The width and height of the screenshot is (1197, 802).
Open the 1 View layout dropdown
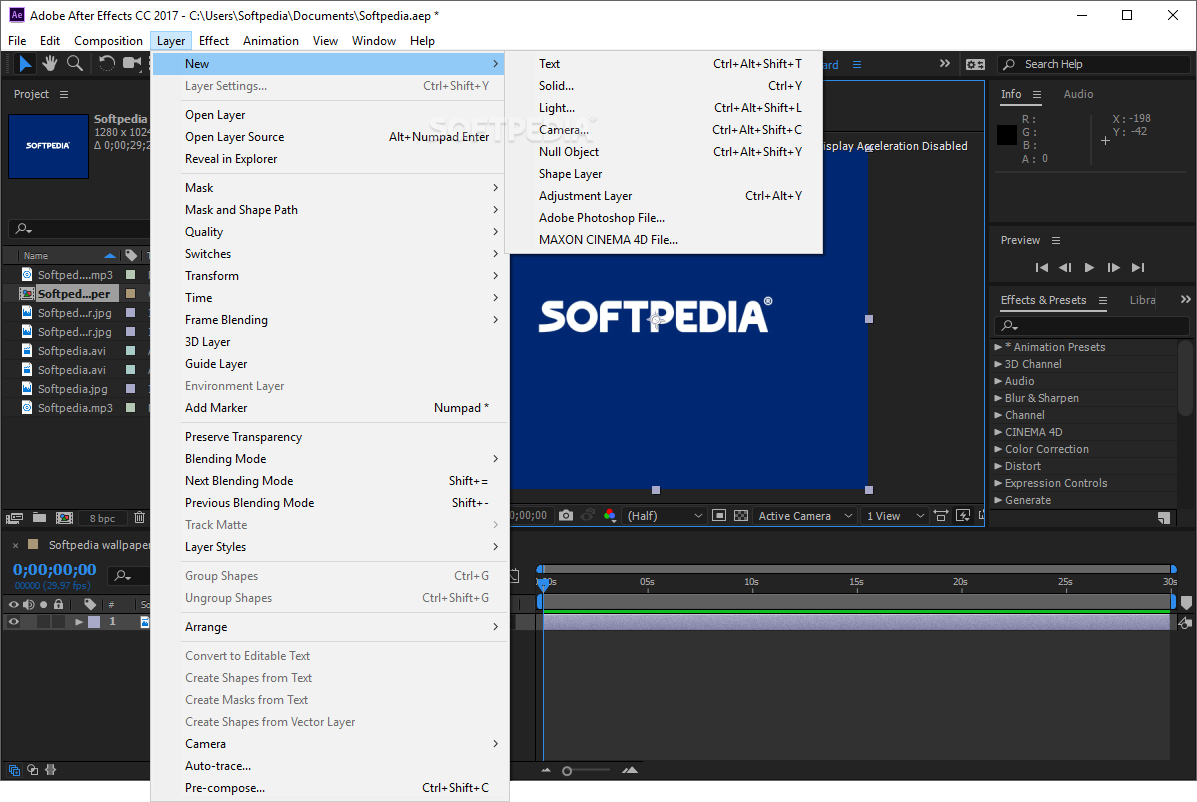(895, 516)
